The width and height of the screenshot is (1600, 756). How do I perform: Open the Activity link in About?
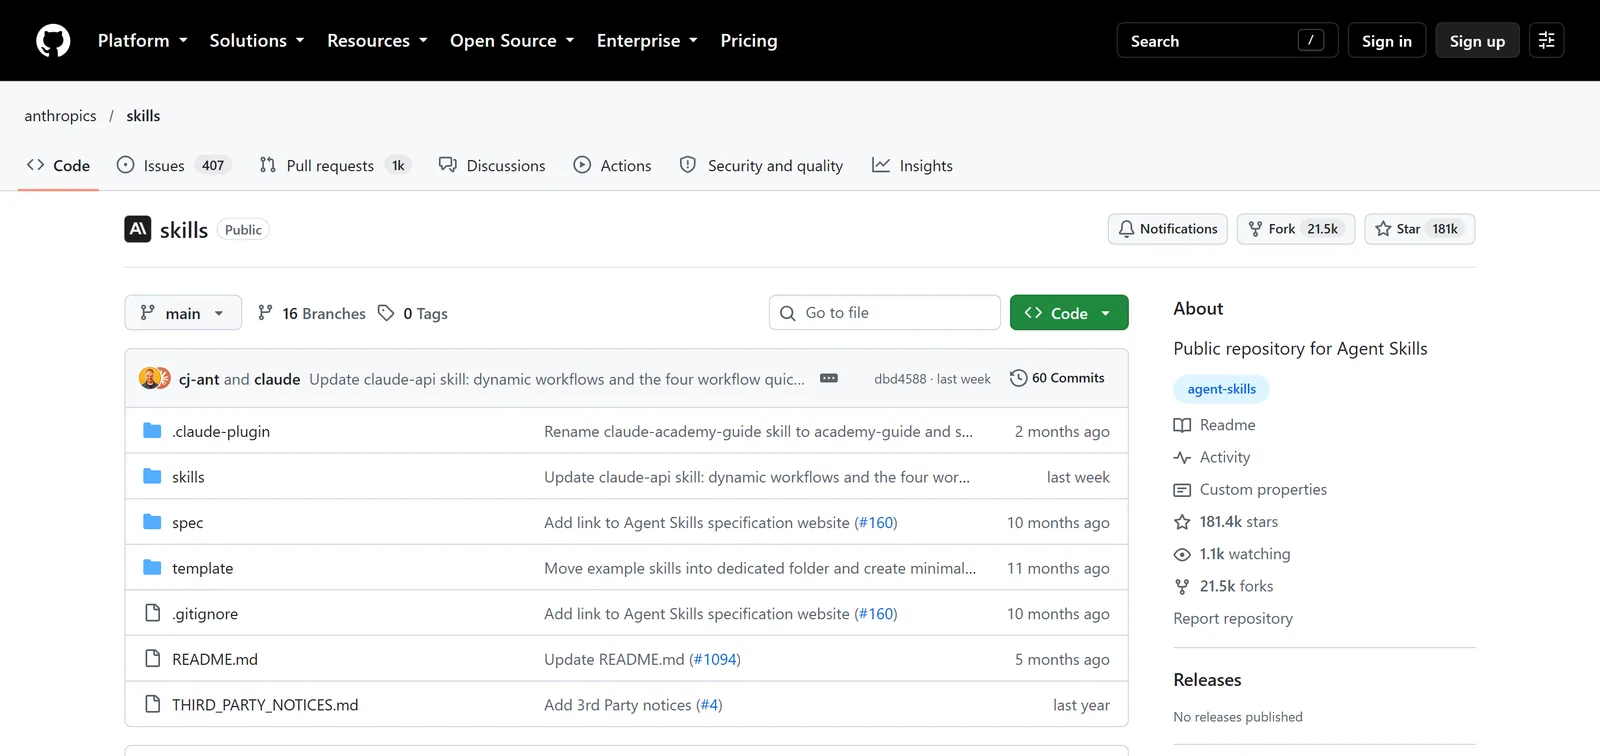[1212, 457]
